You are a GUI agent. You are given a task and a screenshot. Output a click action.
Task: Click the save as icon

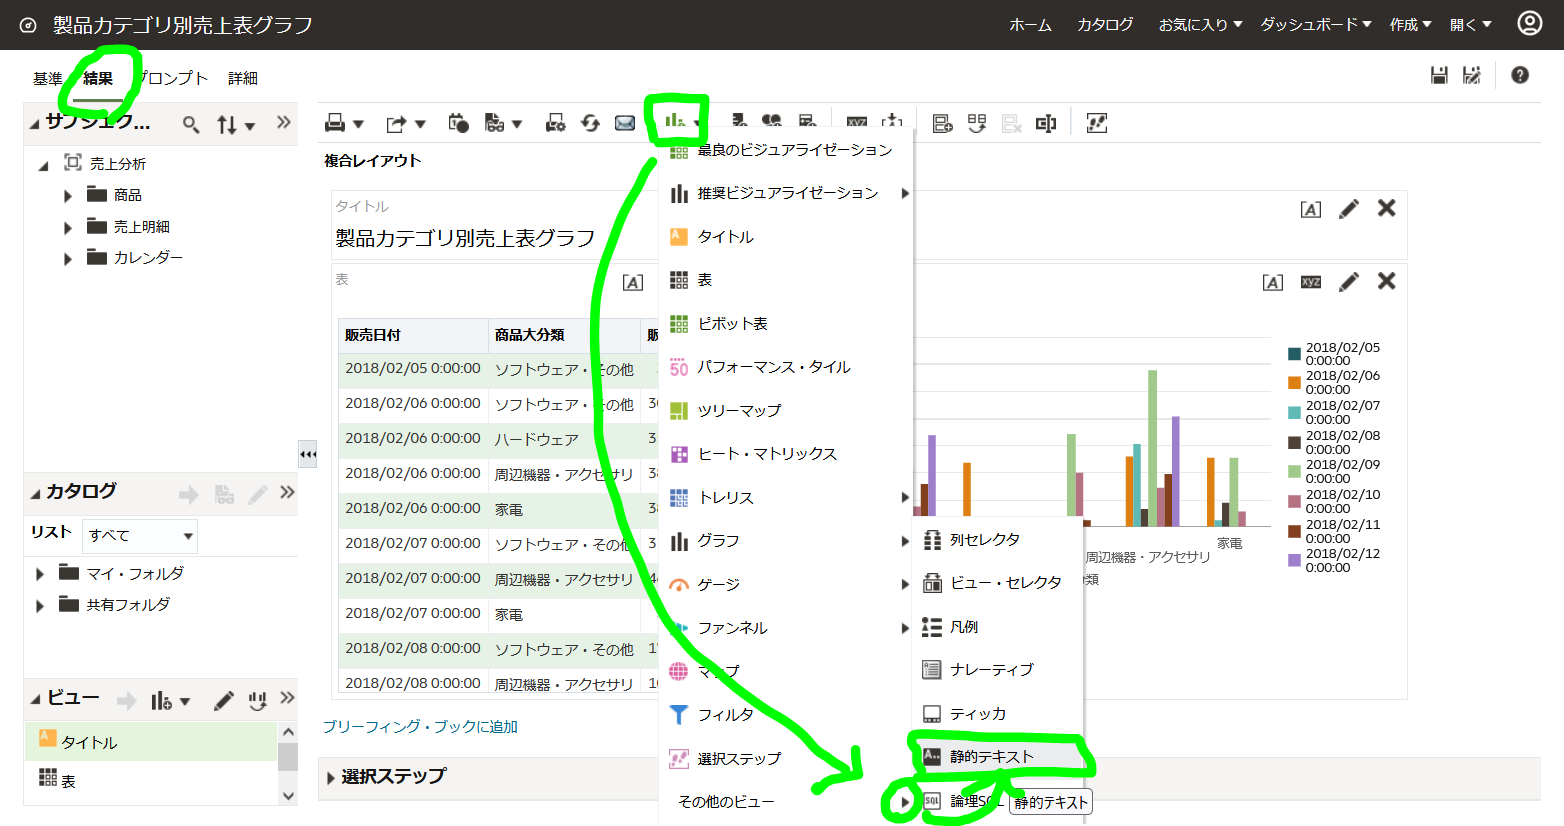[1472, 75]
